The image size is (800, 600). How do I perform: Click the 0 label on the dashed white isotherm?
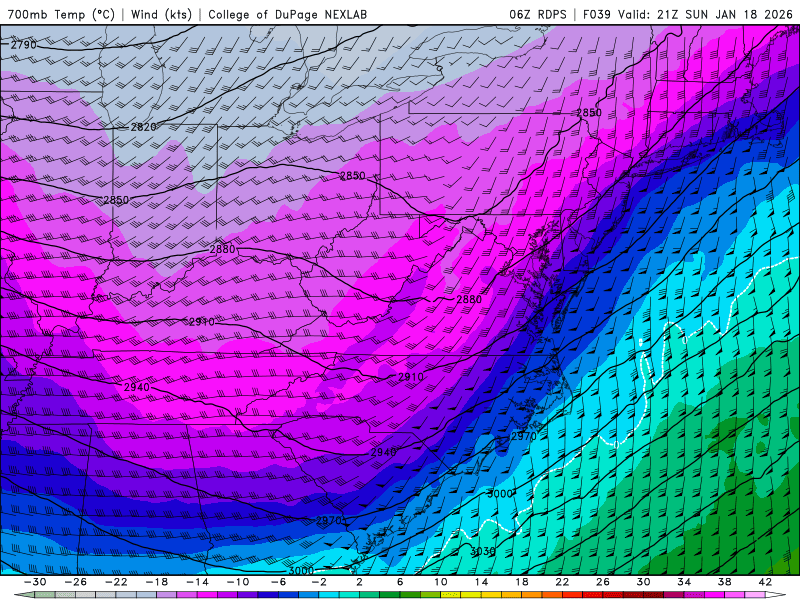pos(616,445)
